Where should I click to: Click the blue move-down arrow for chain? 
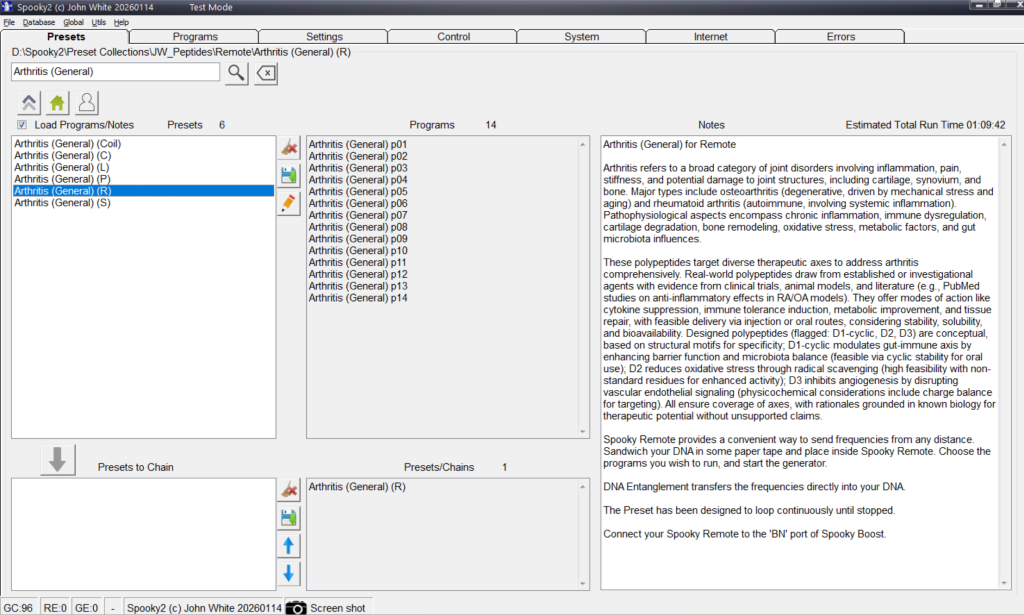[x=289, y=573]
